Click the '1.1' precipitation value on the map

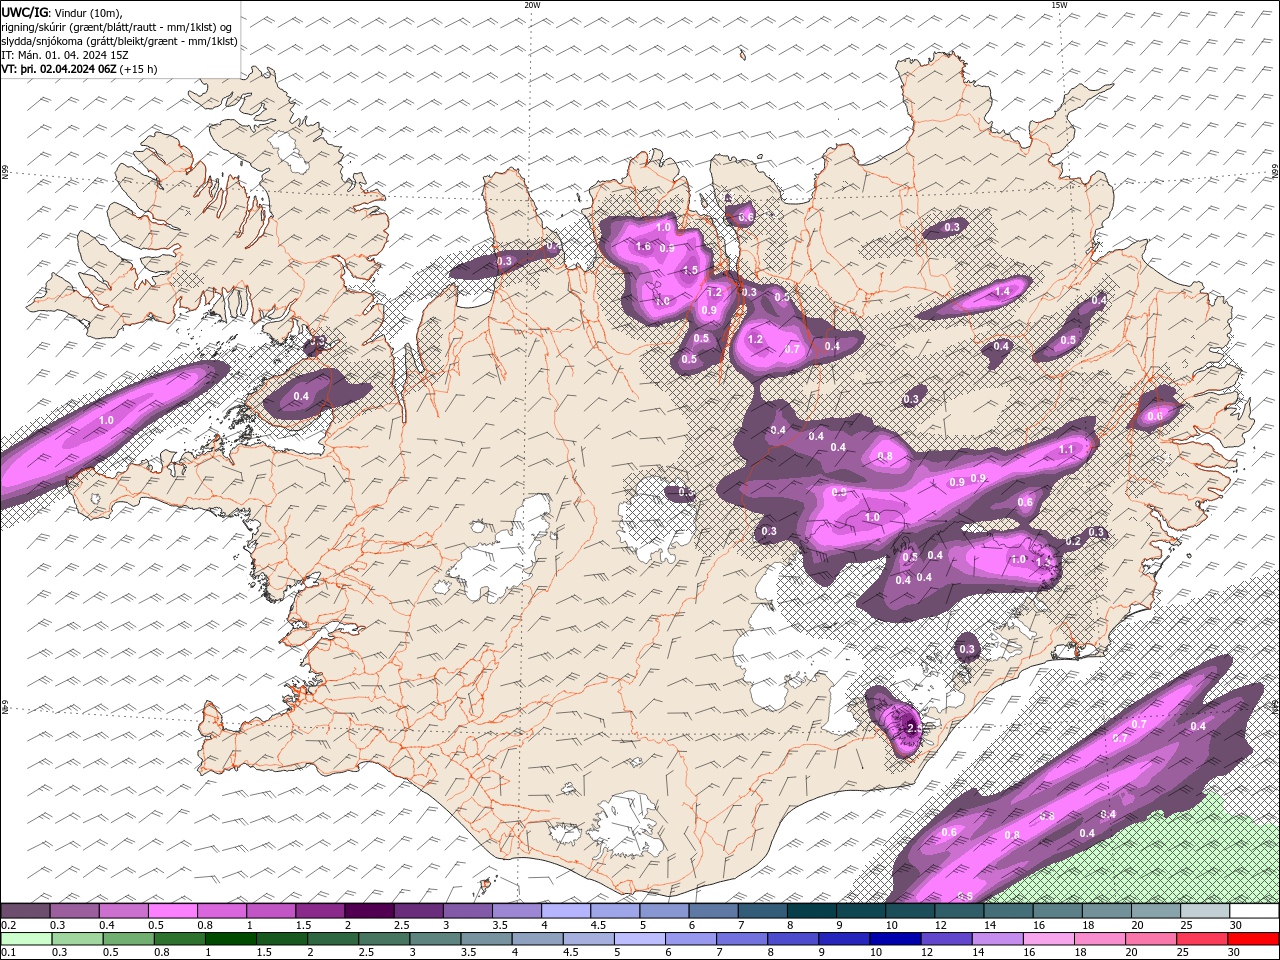click(1066, 450)
